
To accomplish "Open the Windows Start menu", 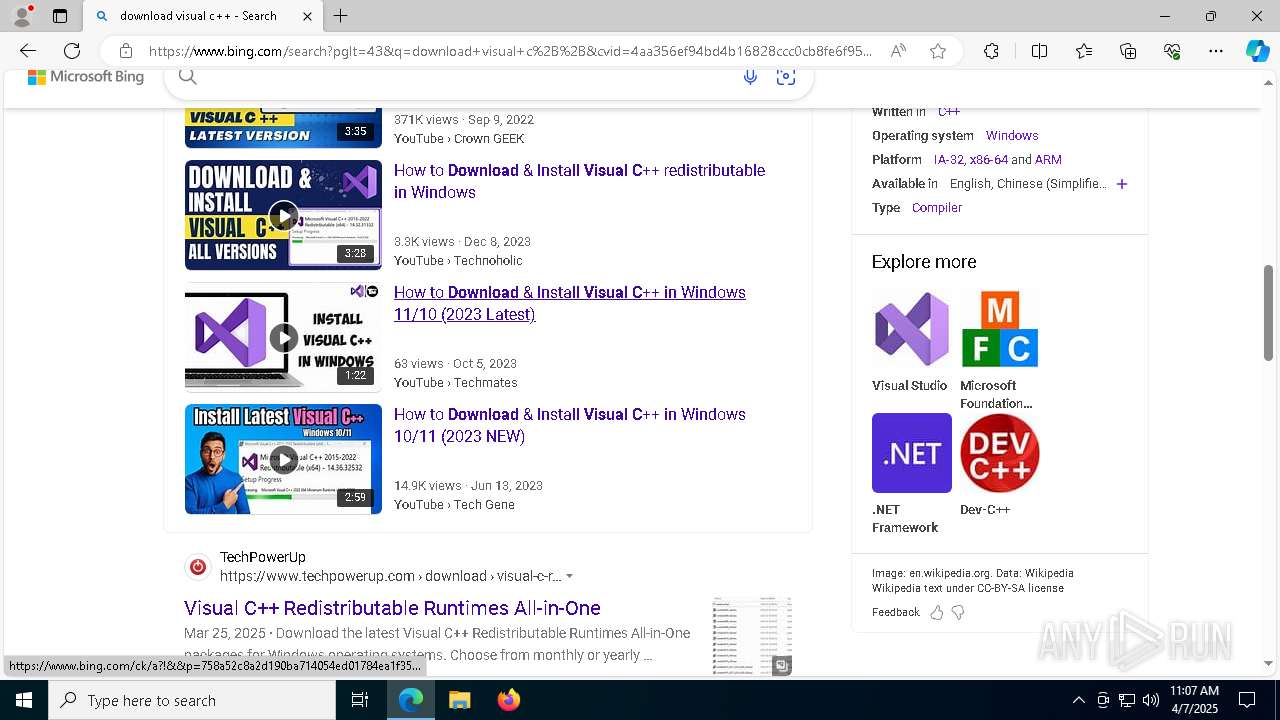I will point(24,700).
